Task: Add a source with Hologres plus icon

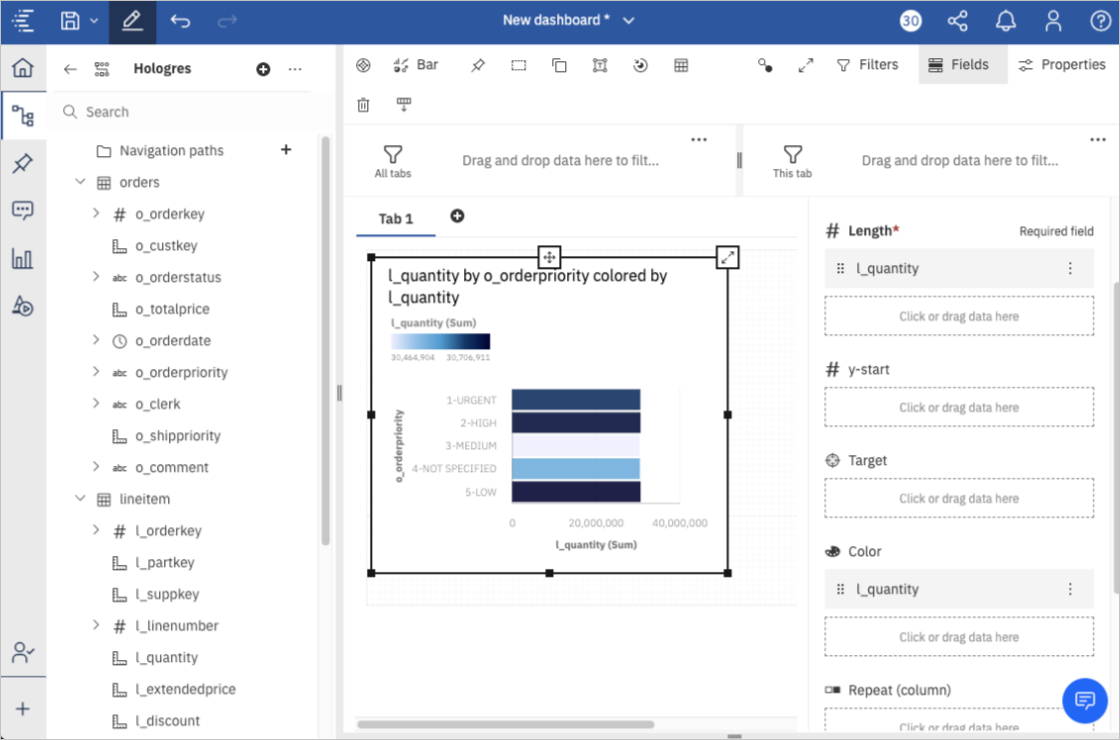Action: point(264,69)
